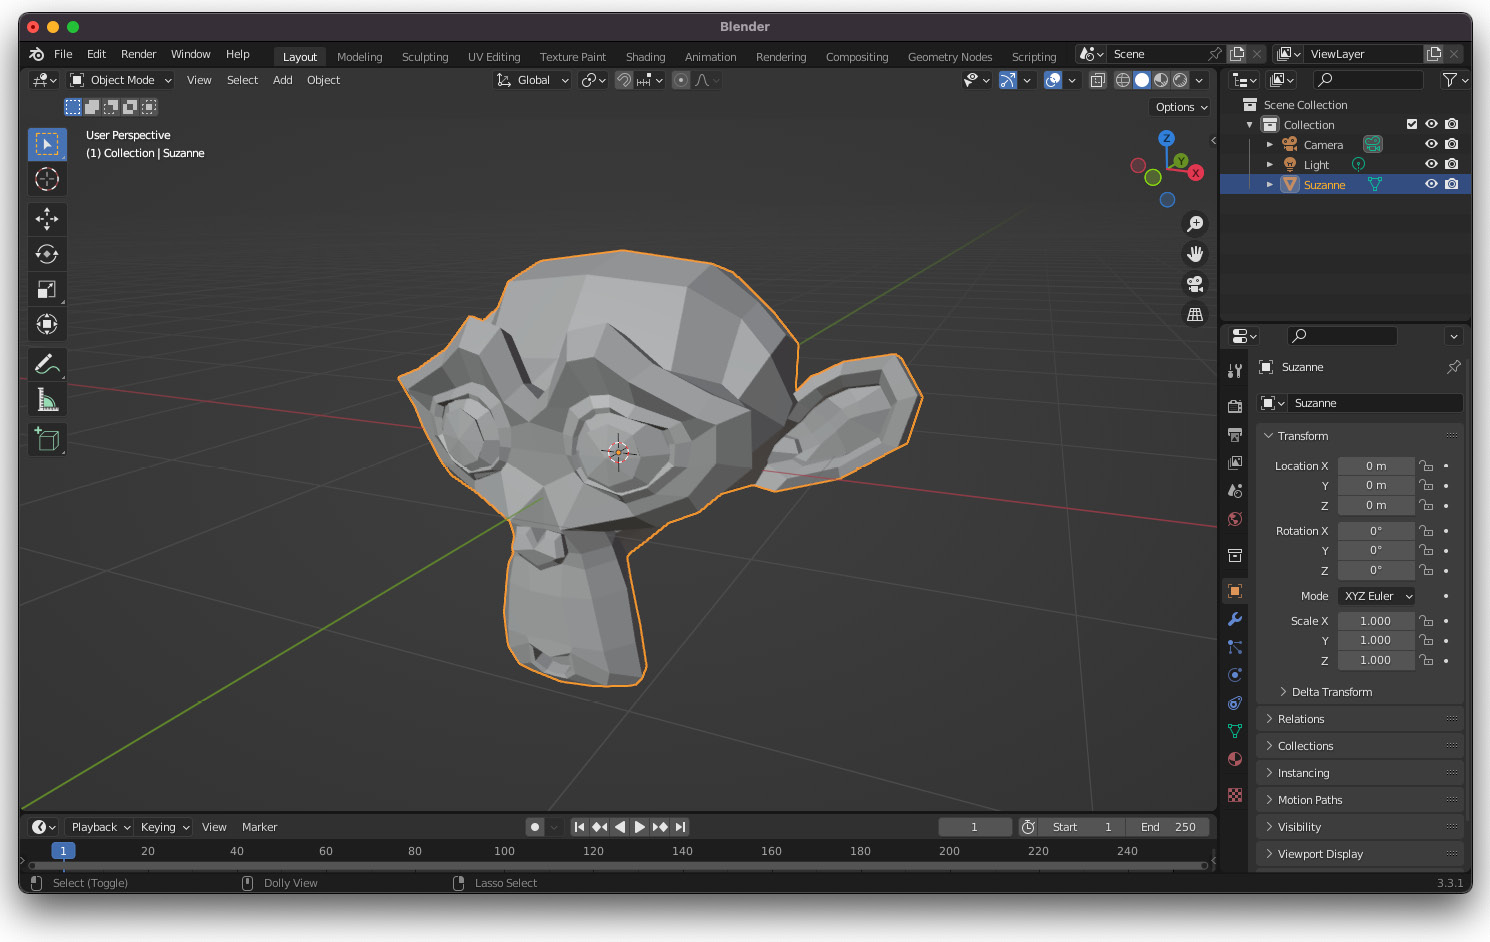Viewport: 1490px width, 942px height.
Task: Hide Camera in viewport via eye icon
Action: point(1431,144)
